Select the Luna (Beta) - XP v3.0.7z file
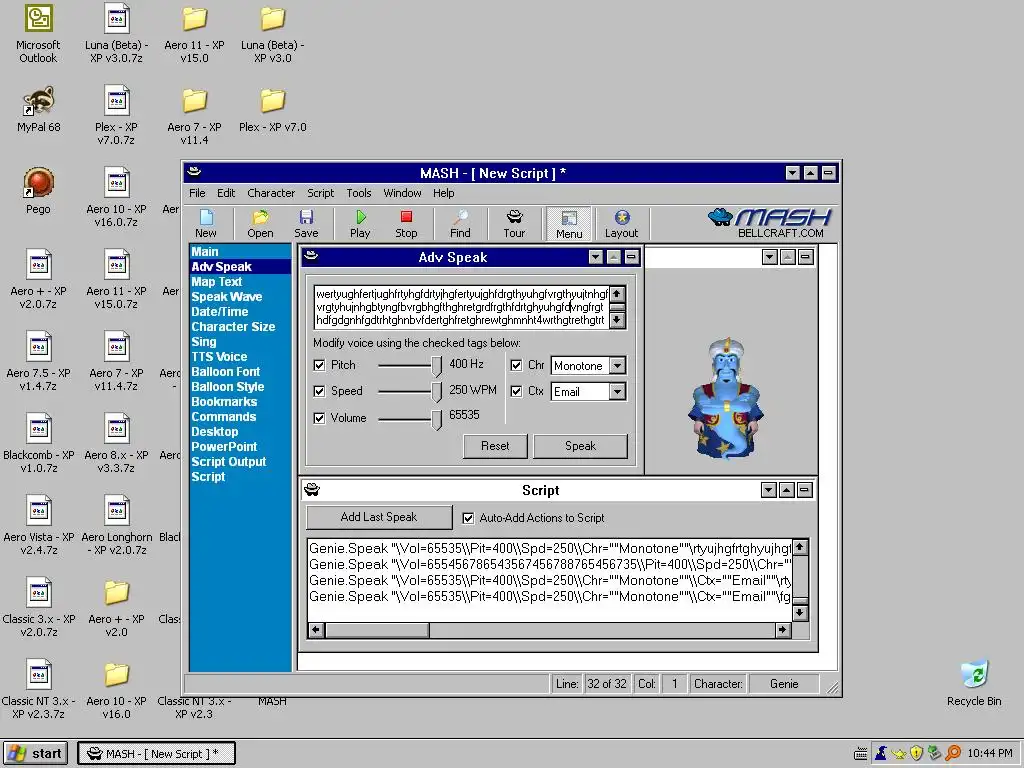The width and height of the screenshot is (1024, 768). tap(116, 33)
